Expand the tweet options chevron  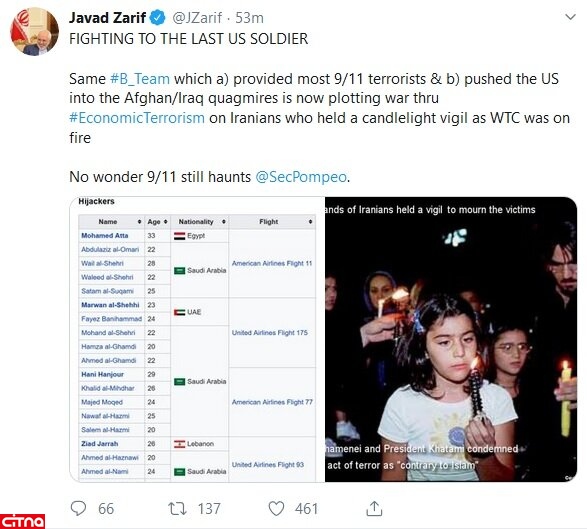(x=570, y=17)
